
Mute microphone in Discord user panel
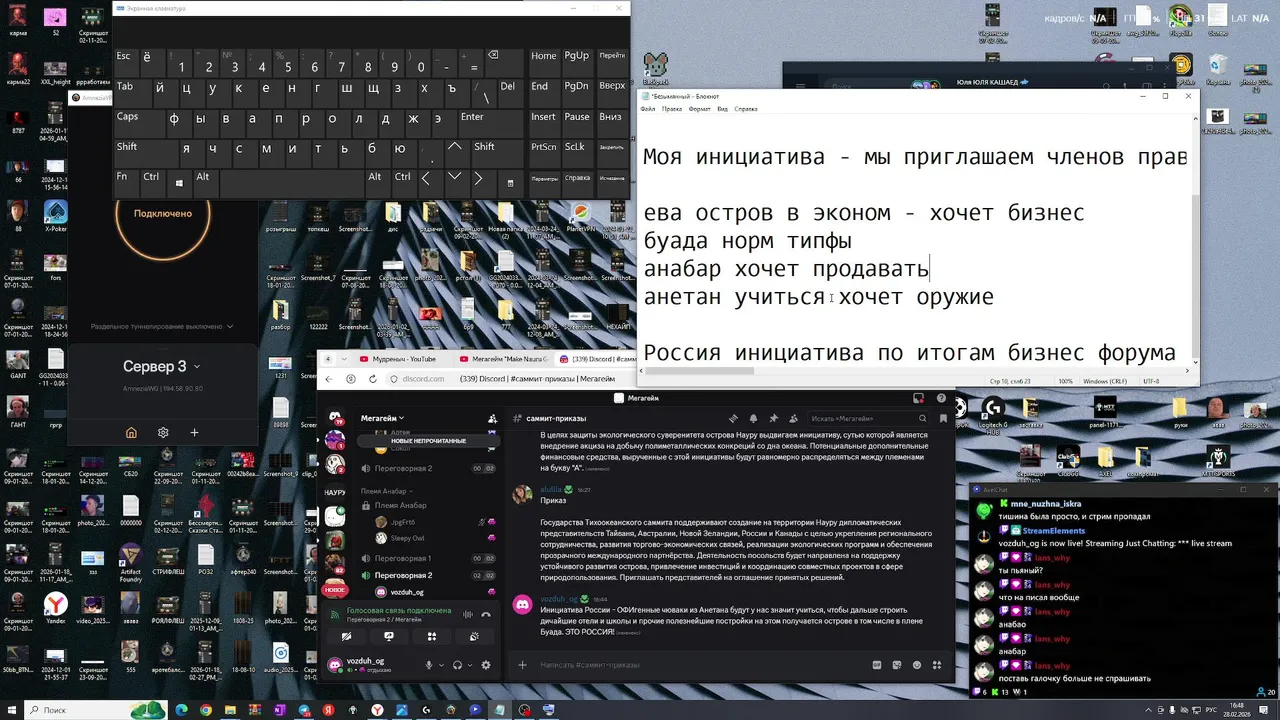pyautogui.click(x=429, y=665)
